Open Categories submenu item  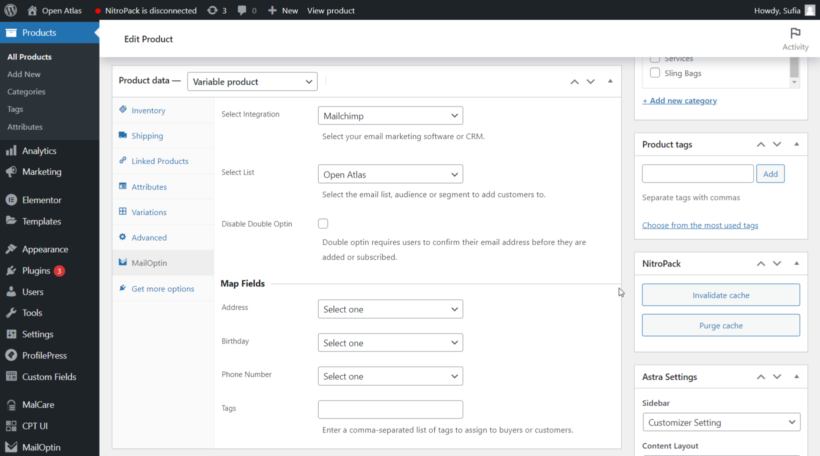(x=26, y=92)
